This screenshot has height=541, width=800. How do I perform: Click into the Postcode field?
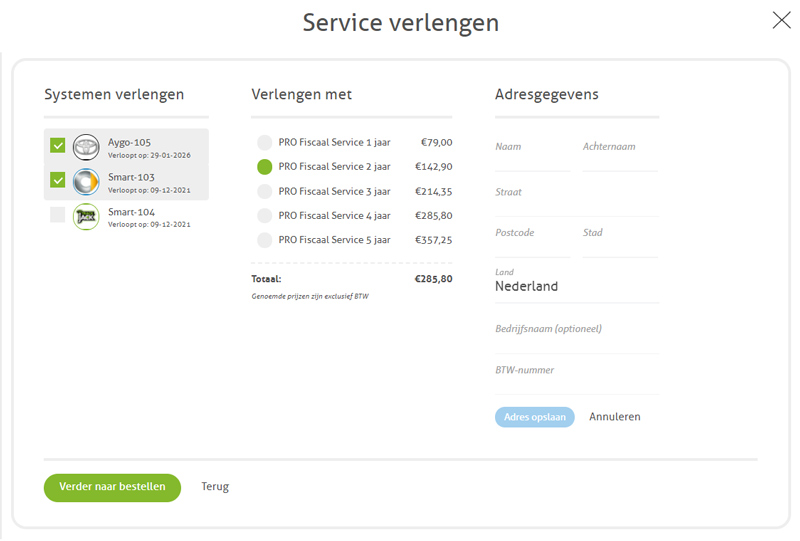(x=532, y=240)
